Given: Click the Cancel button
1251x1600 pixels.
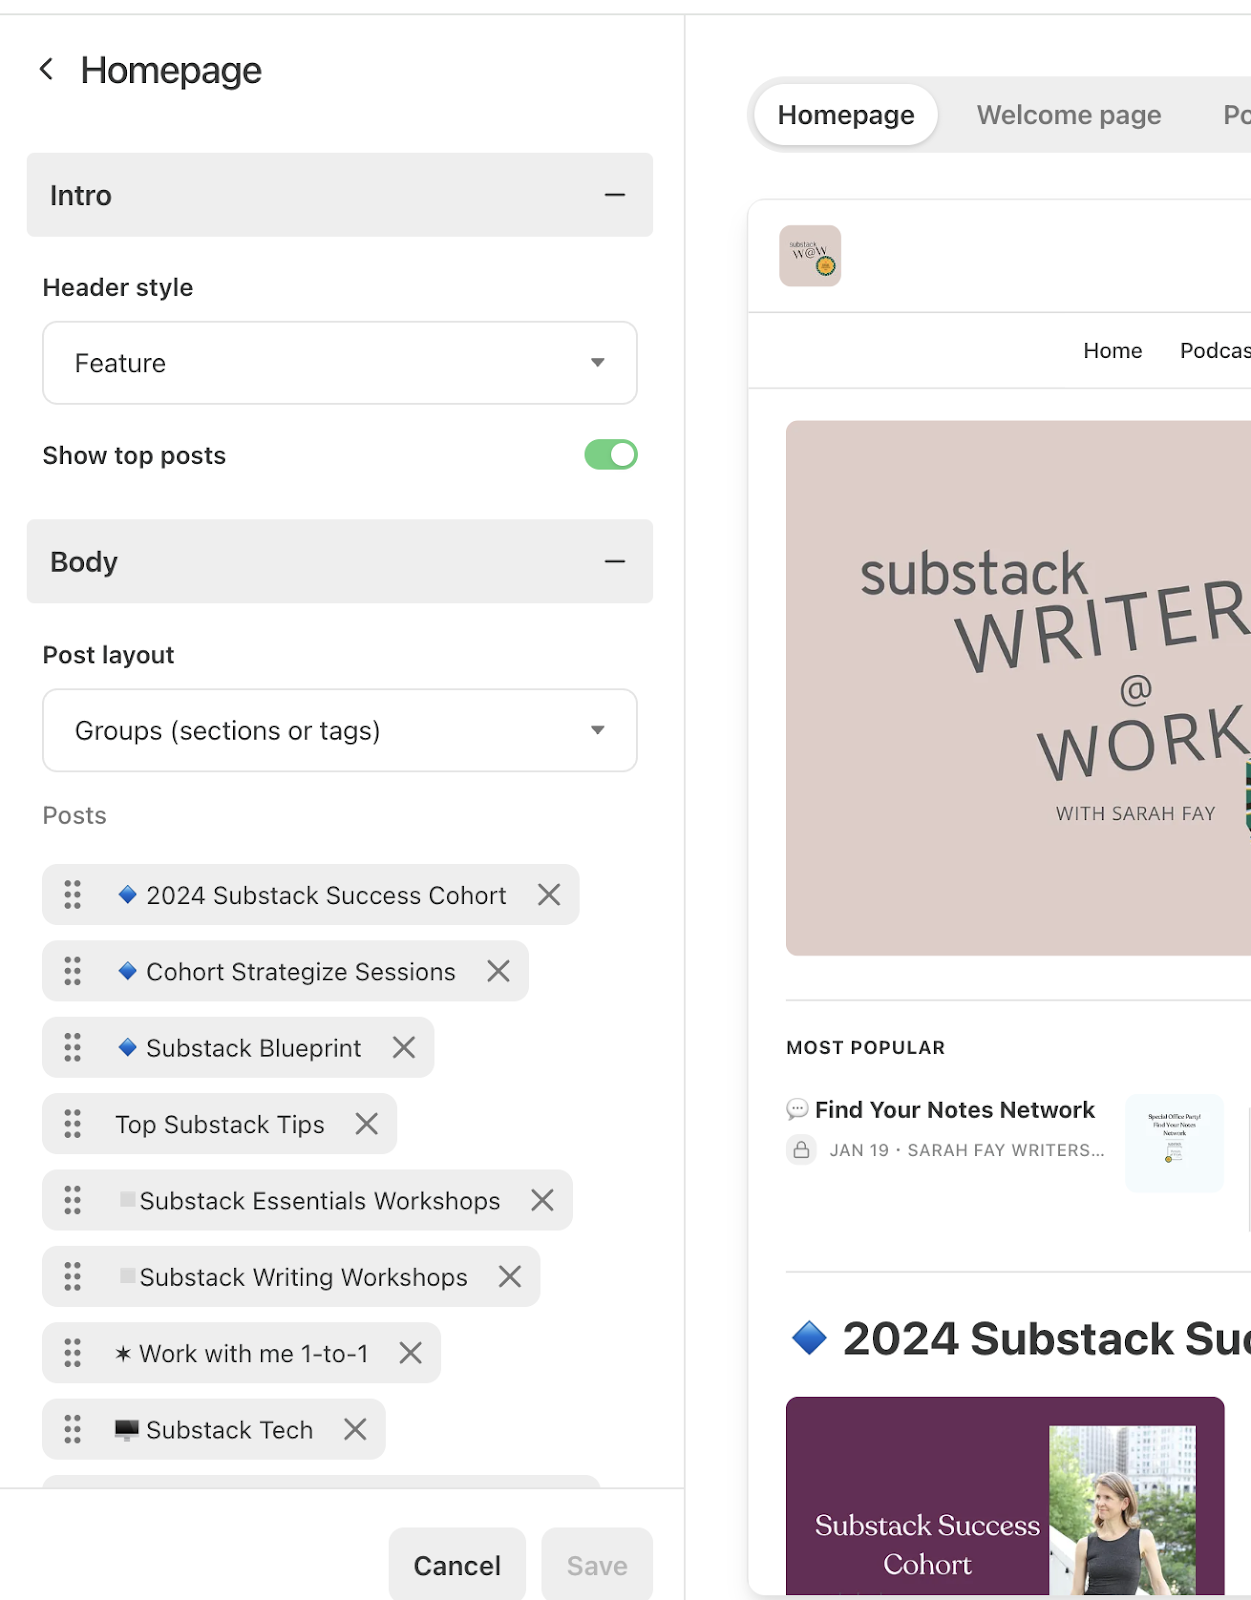Looking at the screenshot, I should tap(457, 1564).
